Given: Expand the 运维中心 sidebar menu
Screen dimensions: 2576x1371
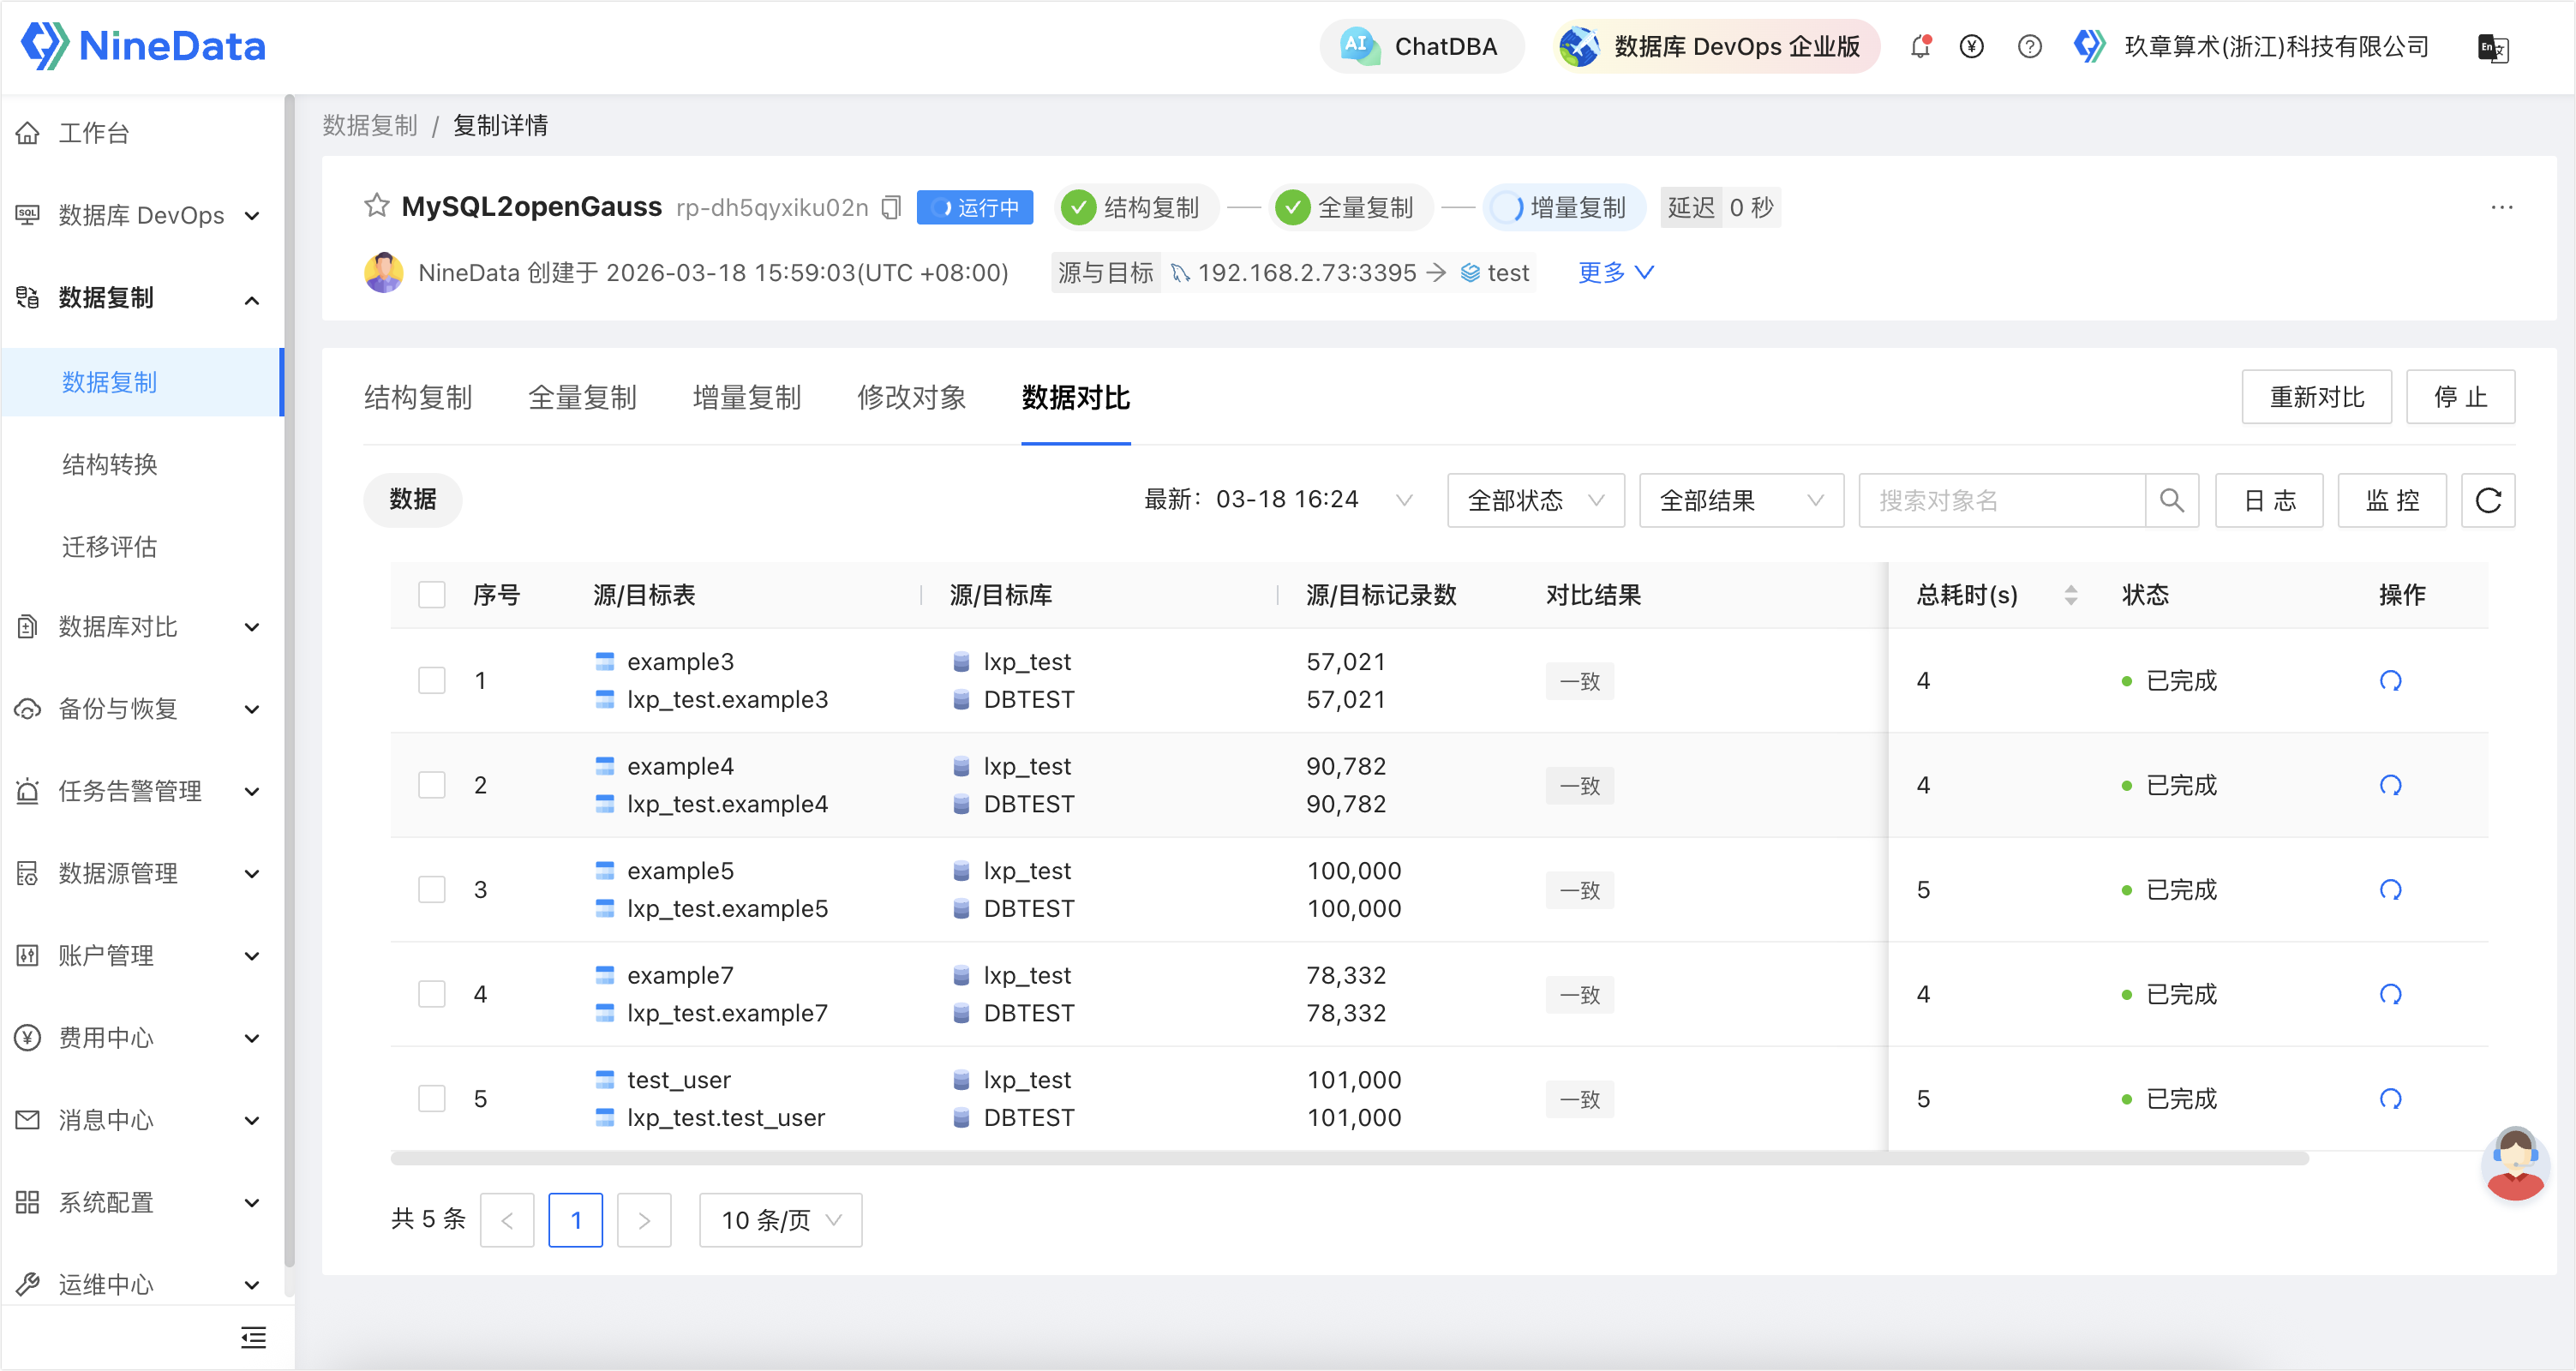Looking at the screenshot, I should coord(142,1284).
